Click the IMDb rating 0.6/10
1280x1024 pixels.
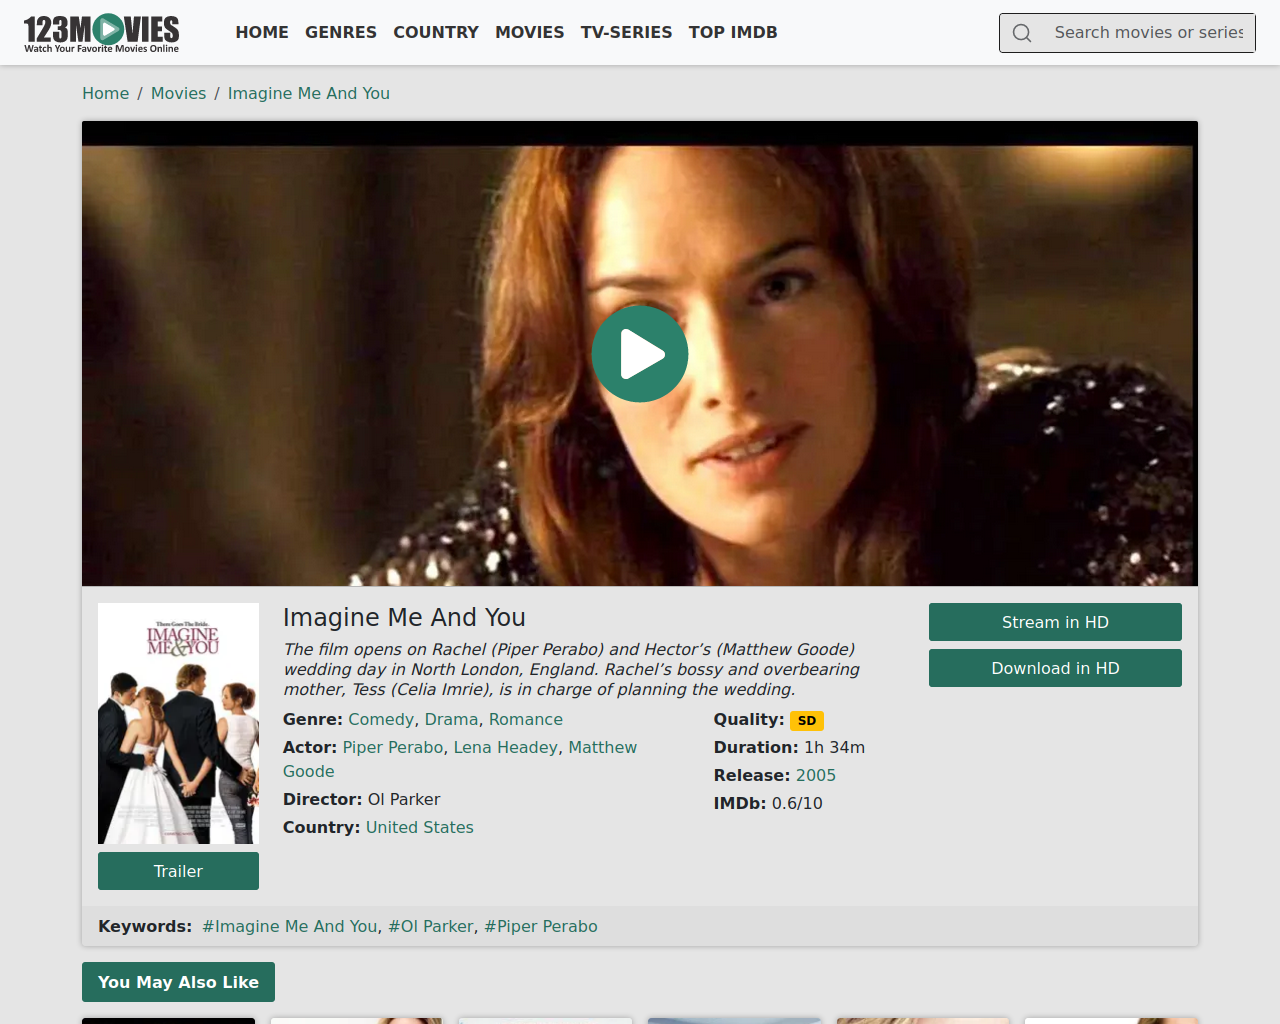click(797, 803)
